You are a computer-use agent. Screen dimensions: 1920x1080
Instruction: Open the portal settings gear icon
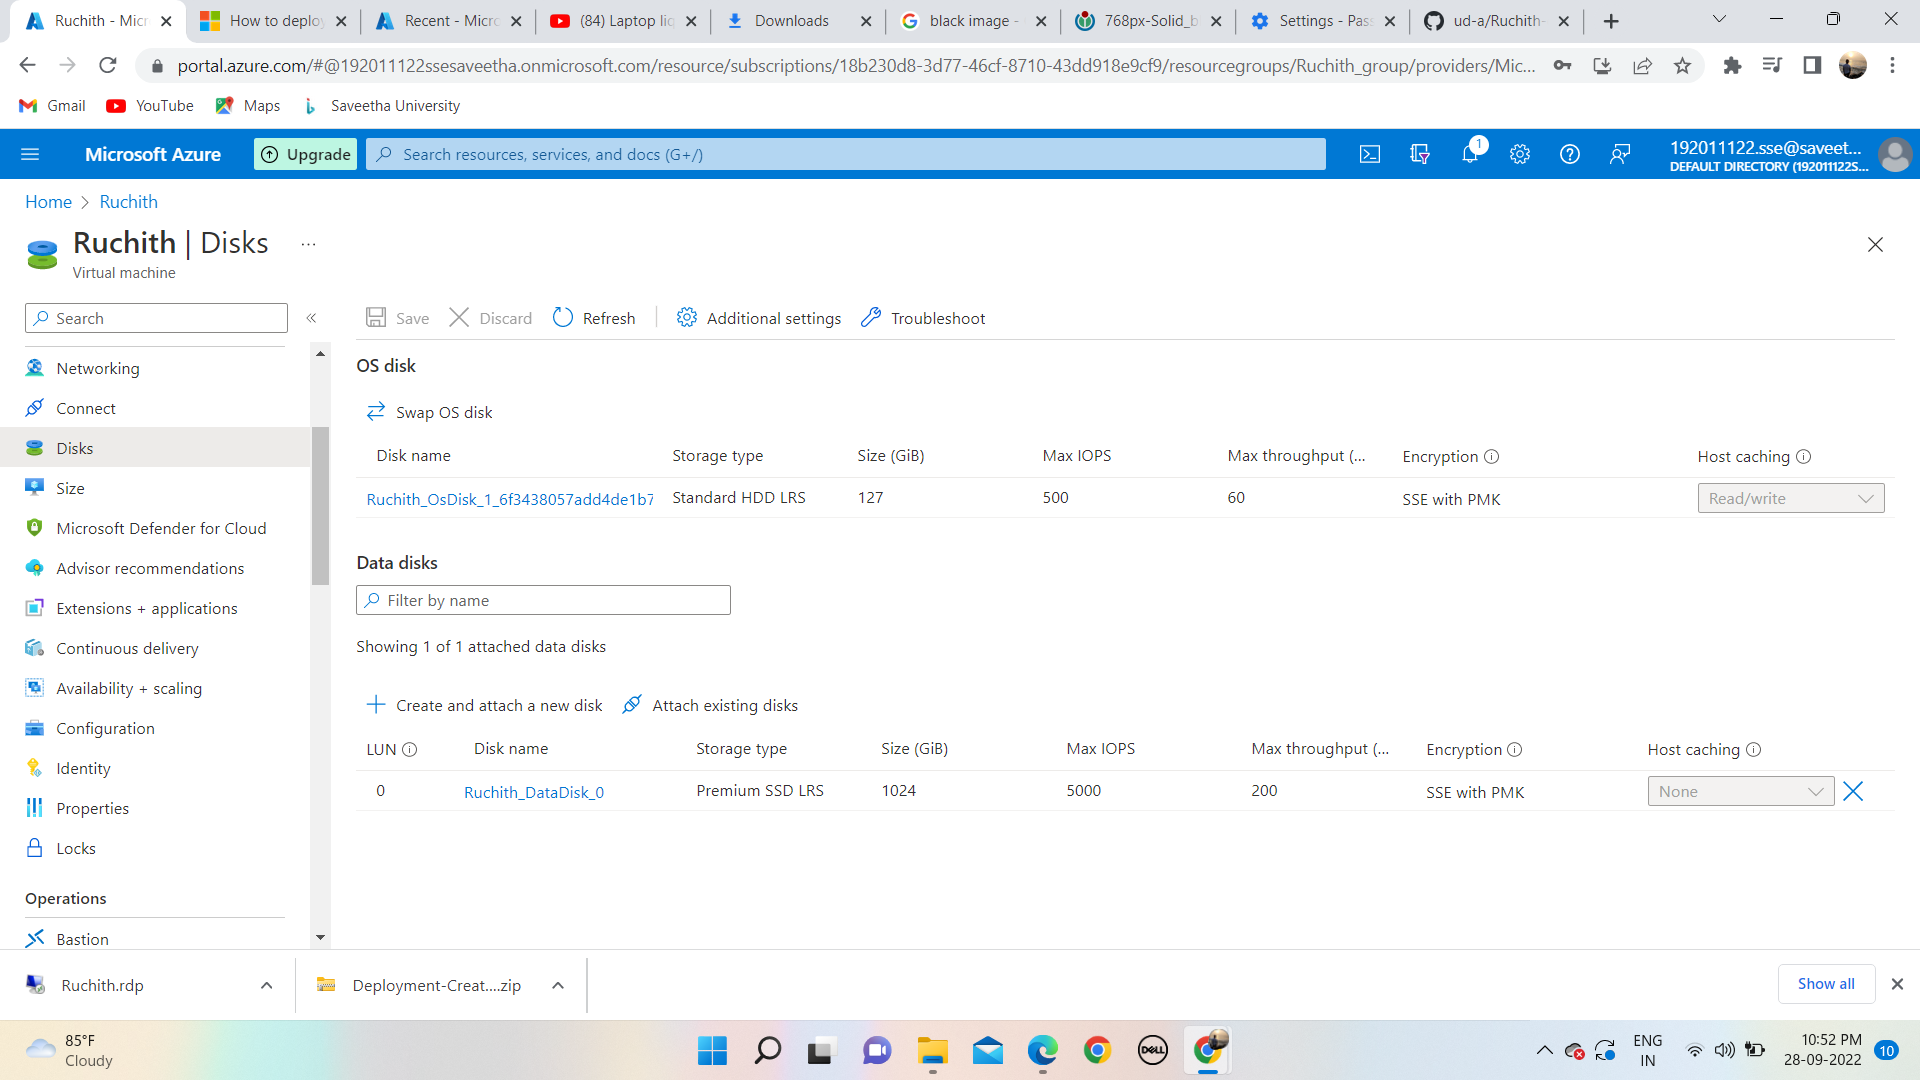1519,154
